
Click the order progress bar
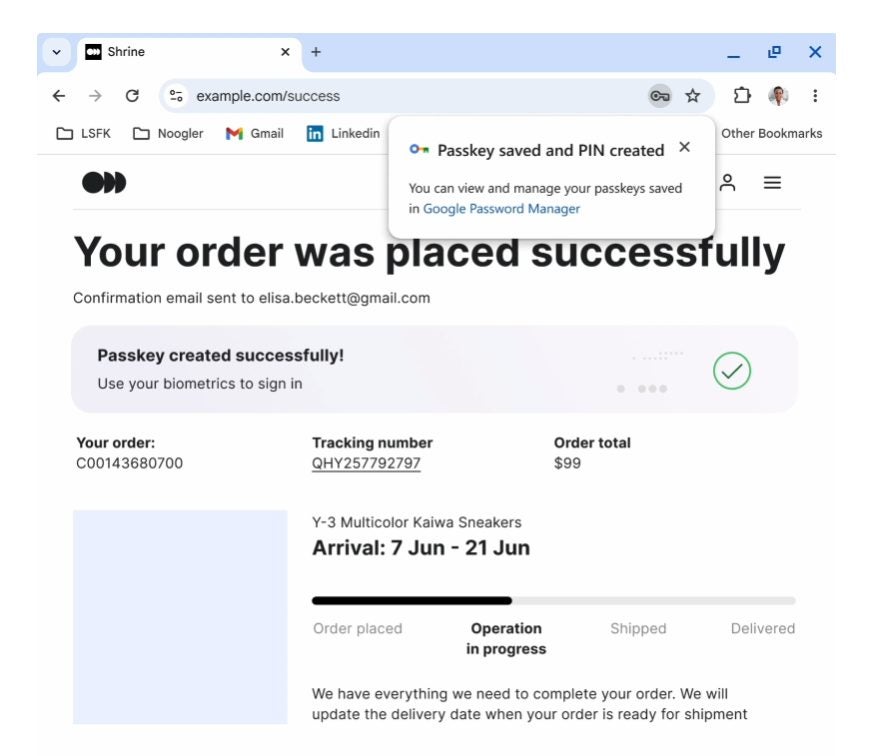[x=554, y=601]
